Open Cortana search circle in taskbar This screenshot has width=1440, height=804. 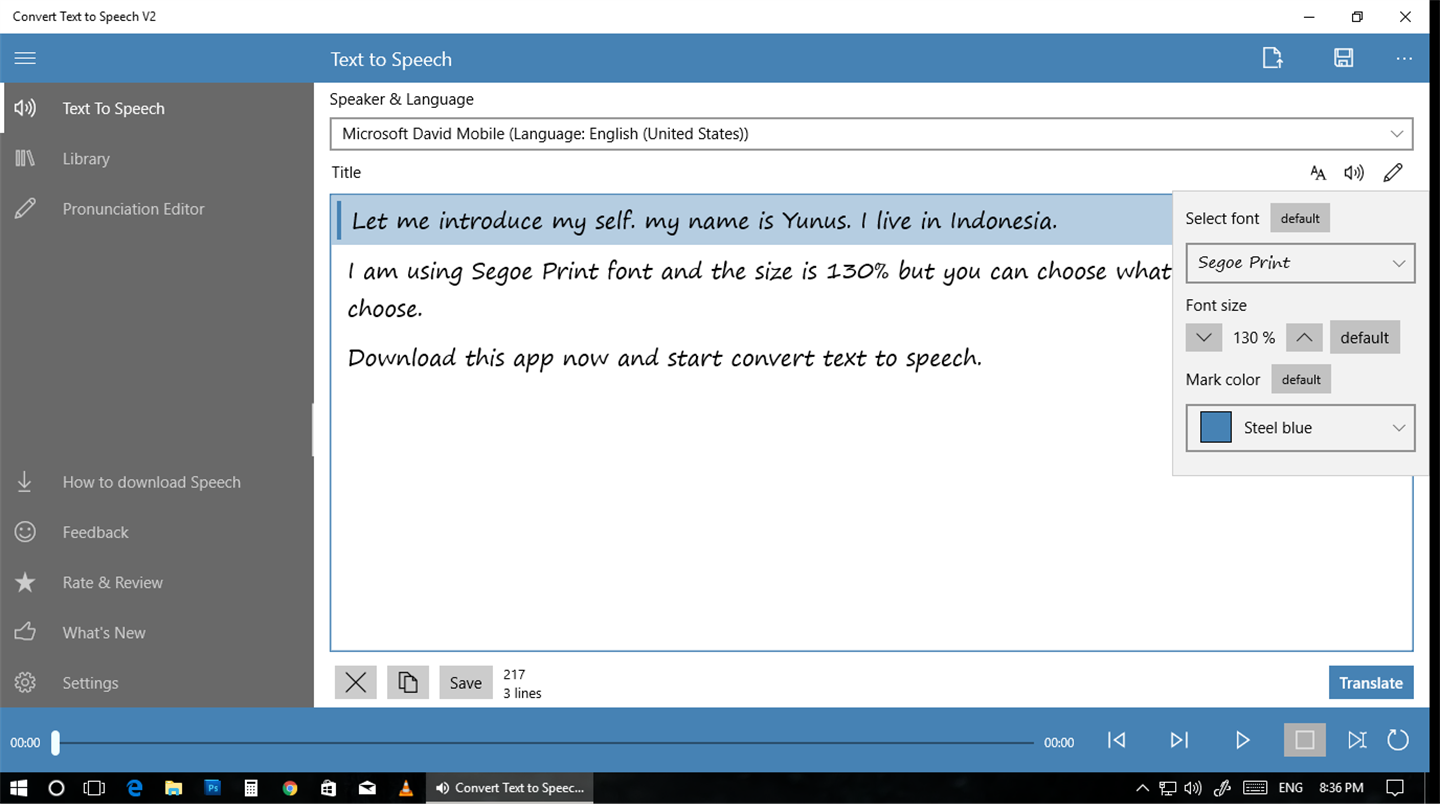56,788
